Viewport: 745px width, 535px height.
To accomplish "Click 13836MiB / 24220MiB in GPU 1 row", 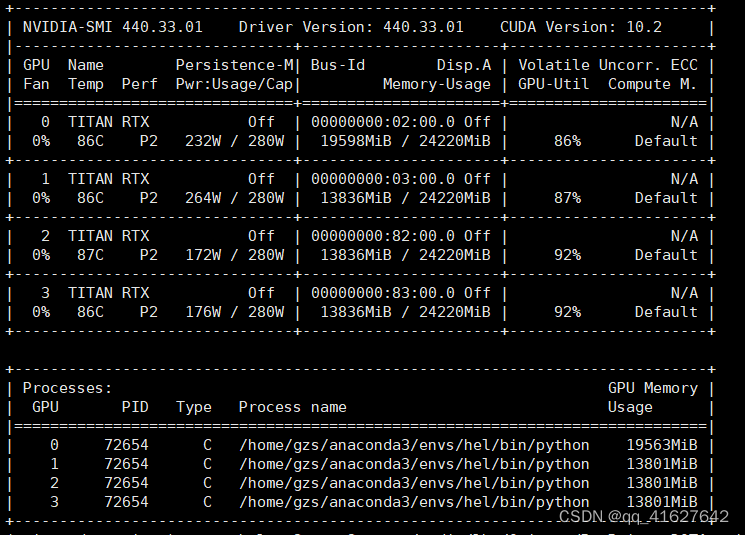I will coord(405,198).
